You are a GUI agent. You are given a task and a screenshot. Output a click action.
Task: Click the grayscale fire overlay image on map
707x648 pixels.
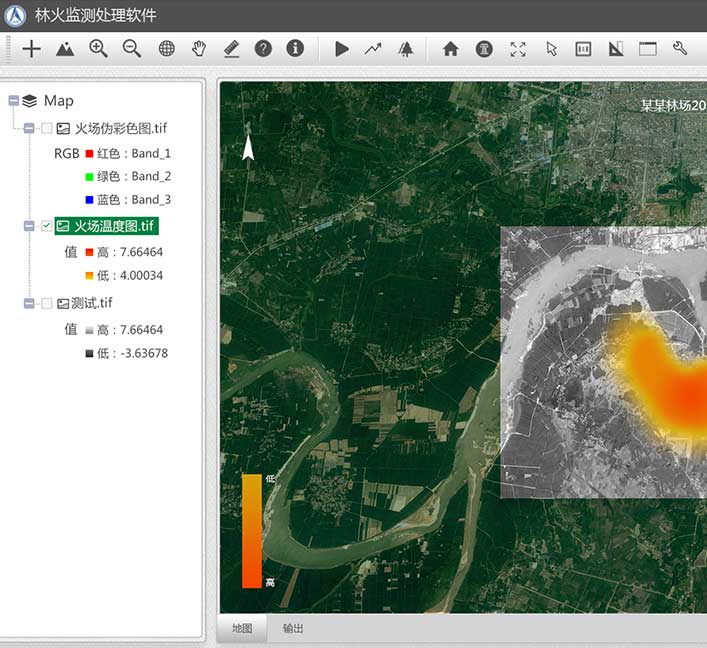point(603,363)
